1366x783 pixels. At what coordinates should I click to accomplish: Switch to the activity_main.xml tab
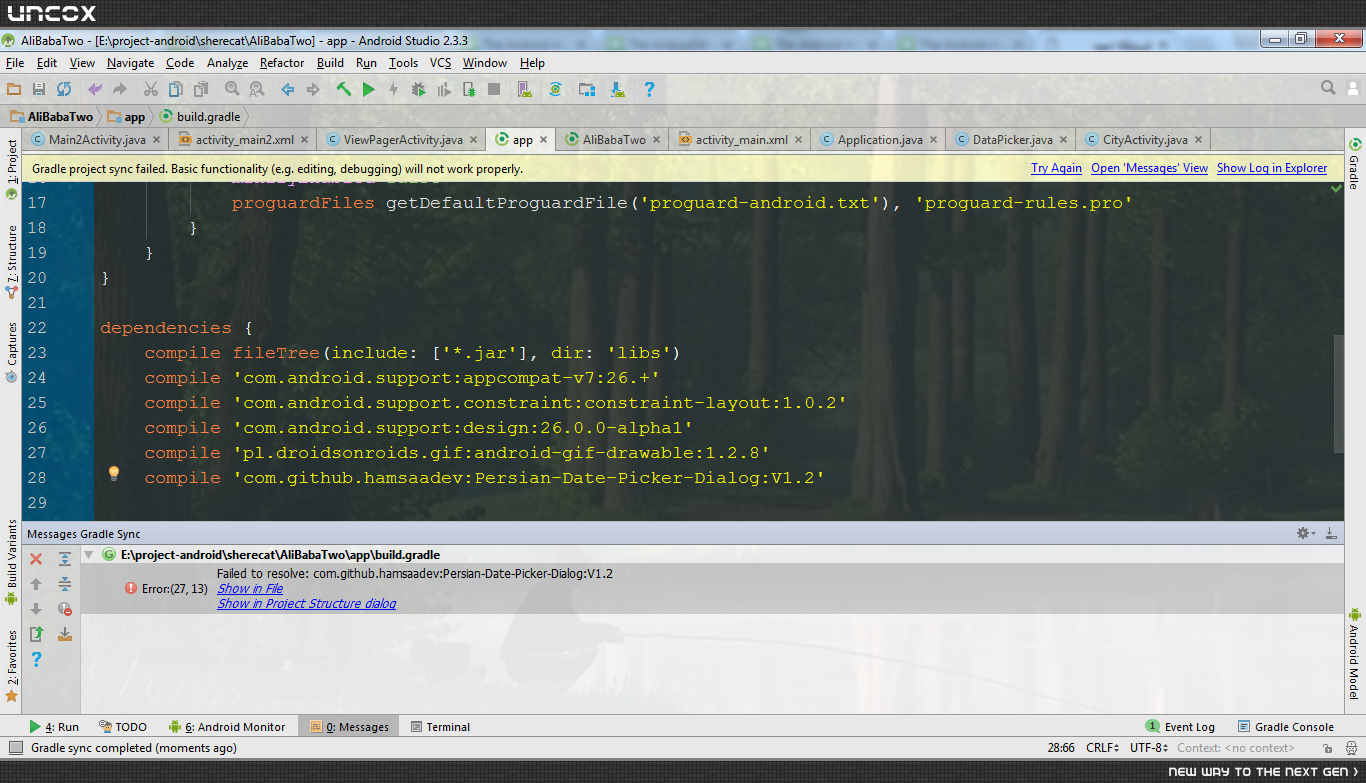(742, 140)
